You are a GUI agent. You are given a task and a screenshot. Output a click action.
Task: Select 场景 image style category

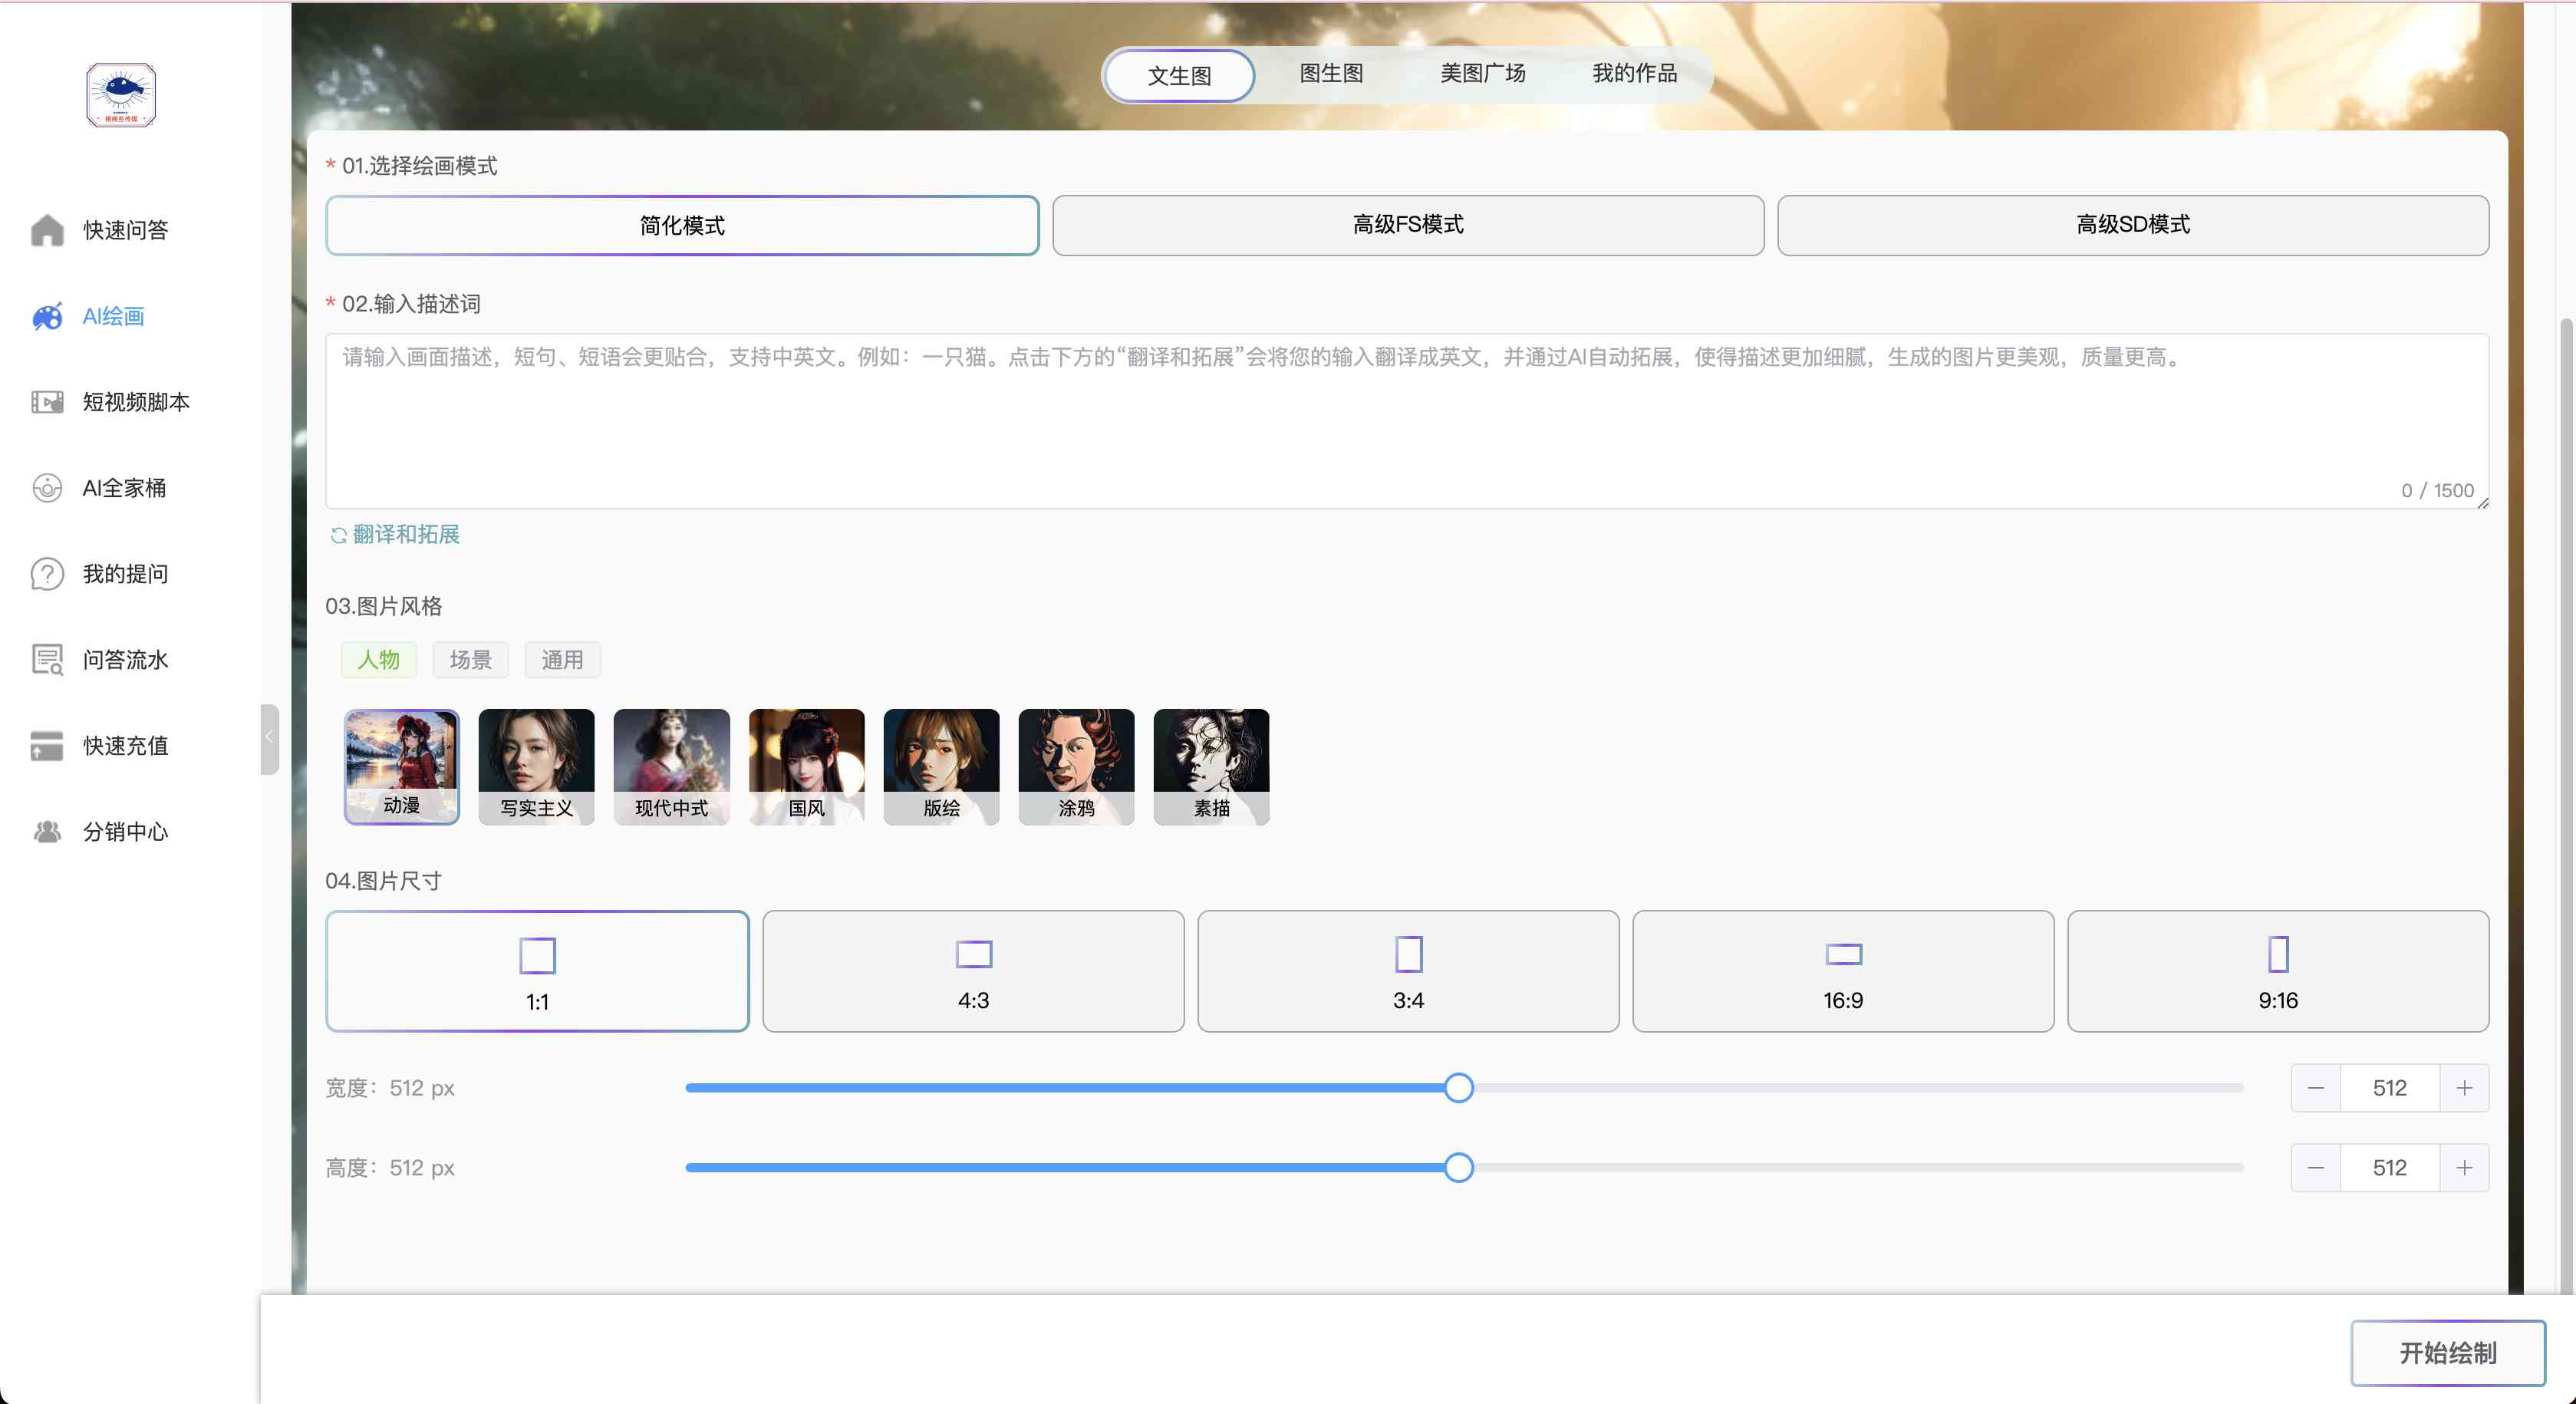coord(469,661)
